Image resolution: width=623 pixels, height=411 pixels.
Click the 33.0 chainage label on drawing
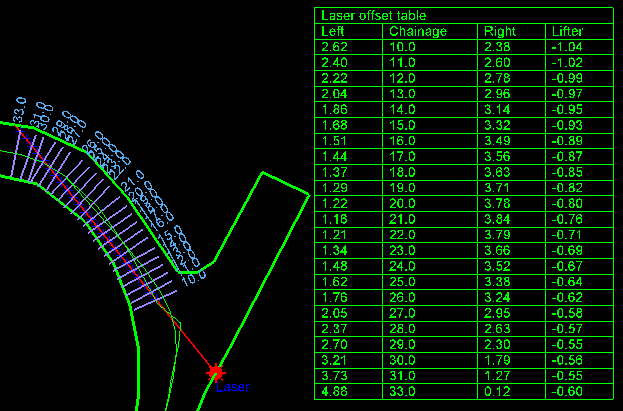click(x=20, y=110)
